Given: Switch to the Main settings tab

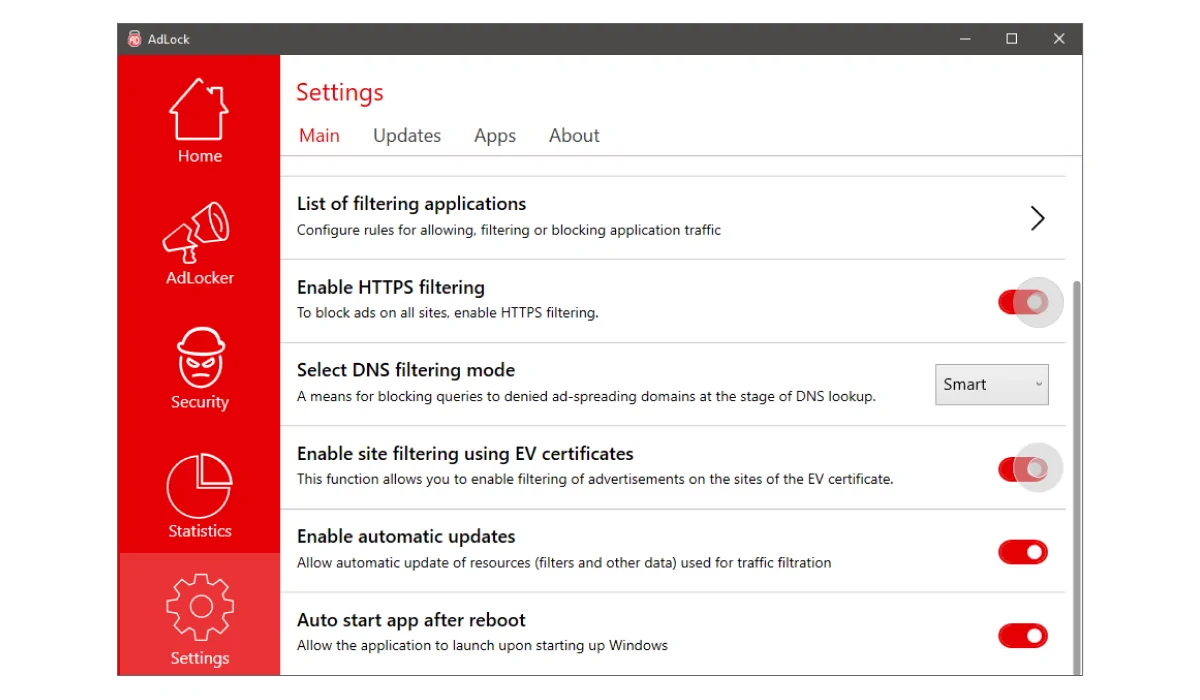Looking at the screenshot, I should pyautogui.click(x=319, y=136).
